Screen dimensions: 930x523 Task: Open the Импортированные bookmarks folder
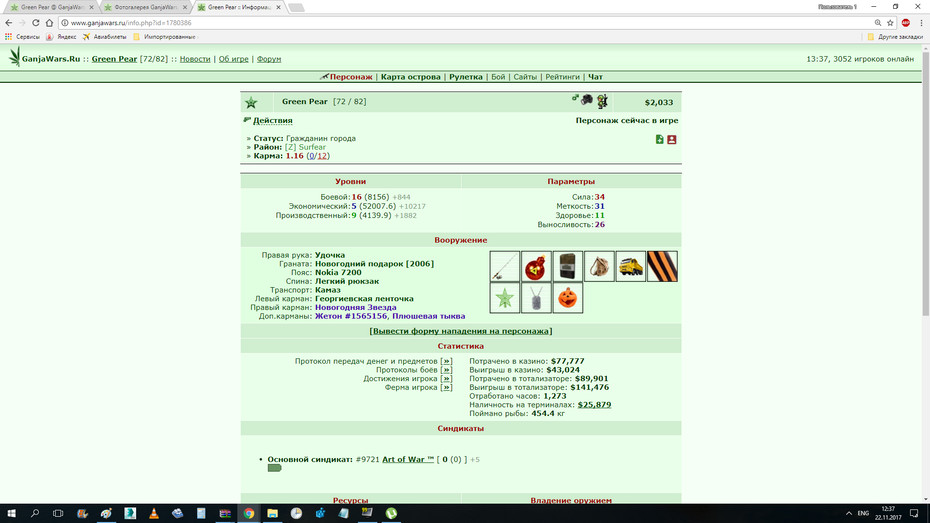pyautogui.click(x=164, y=37)
